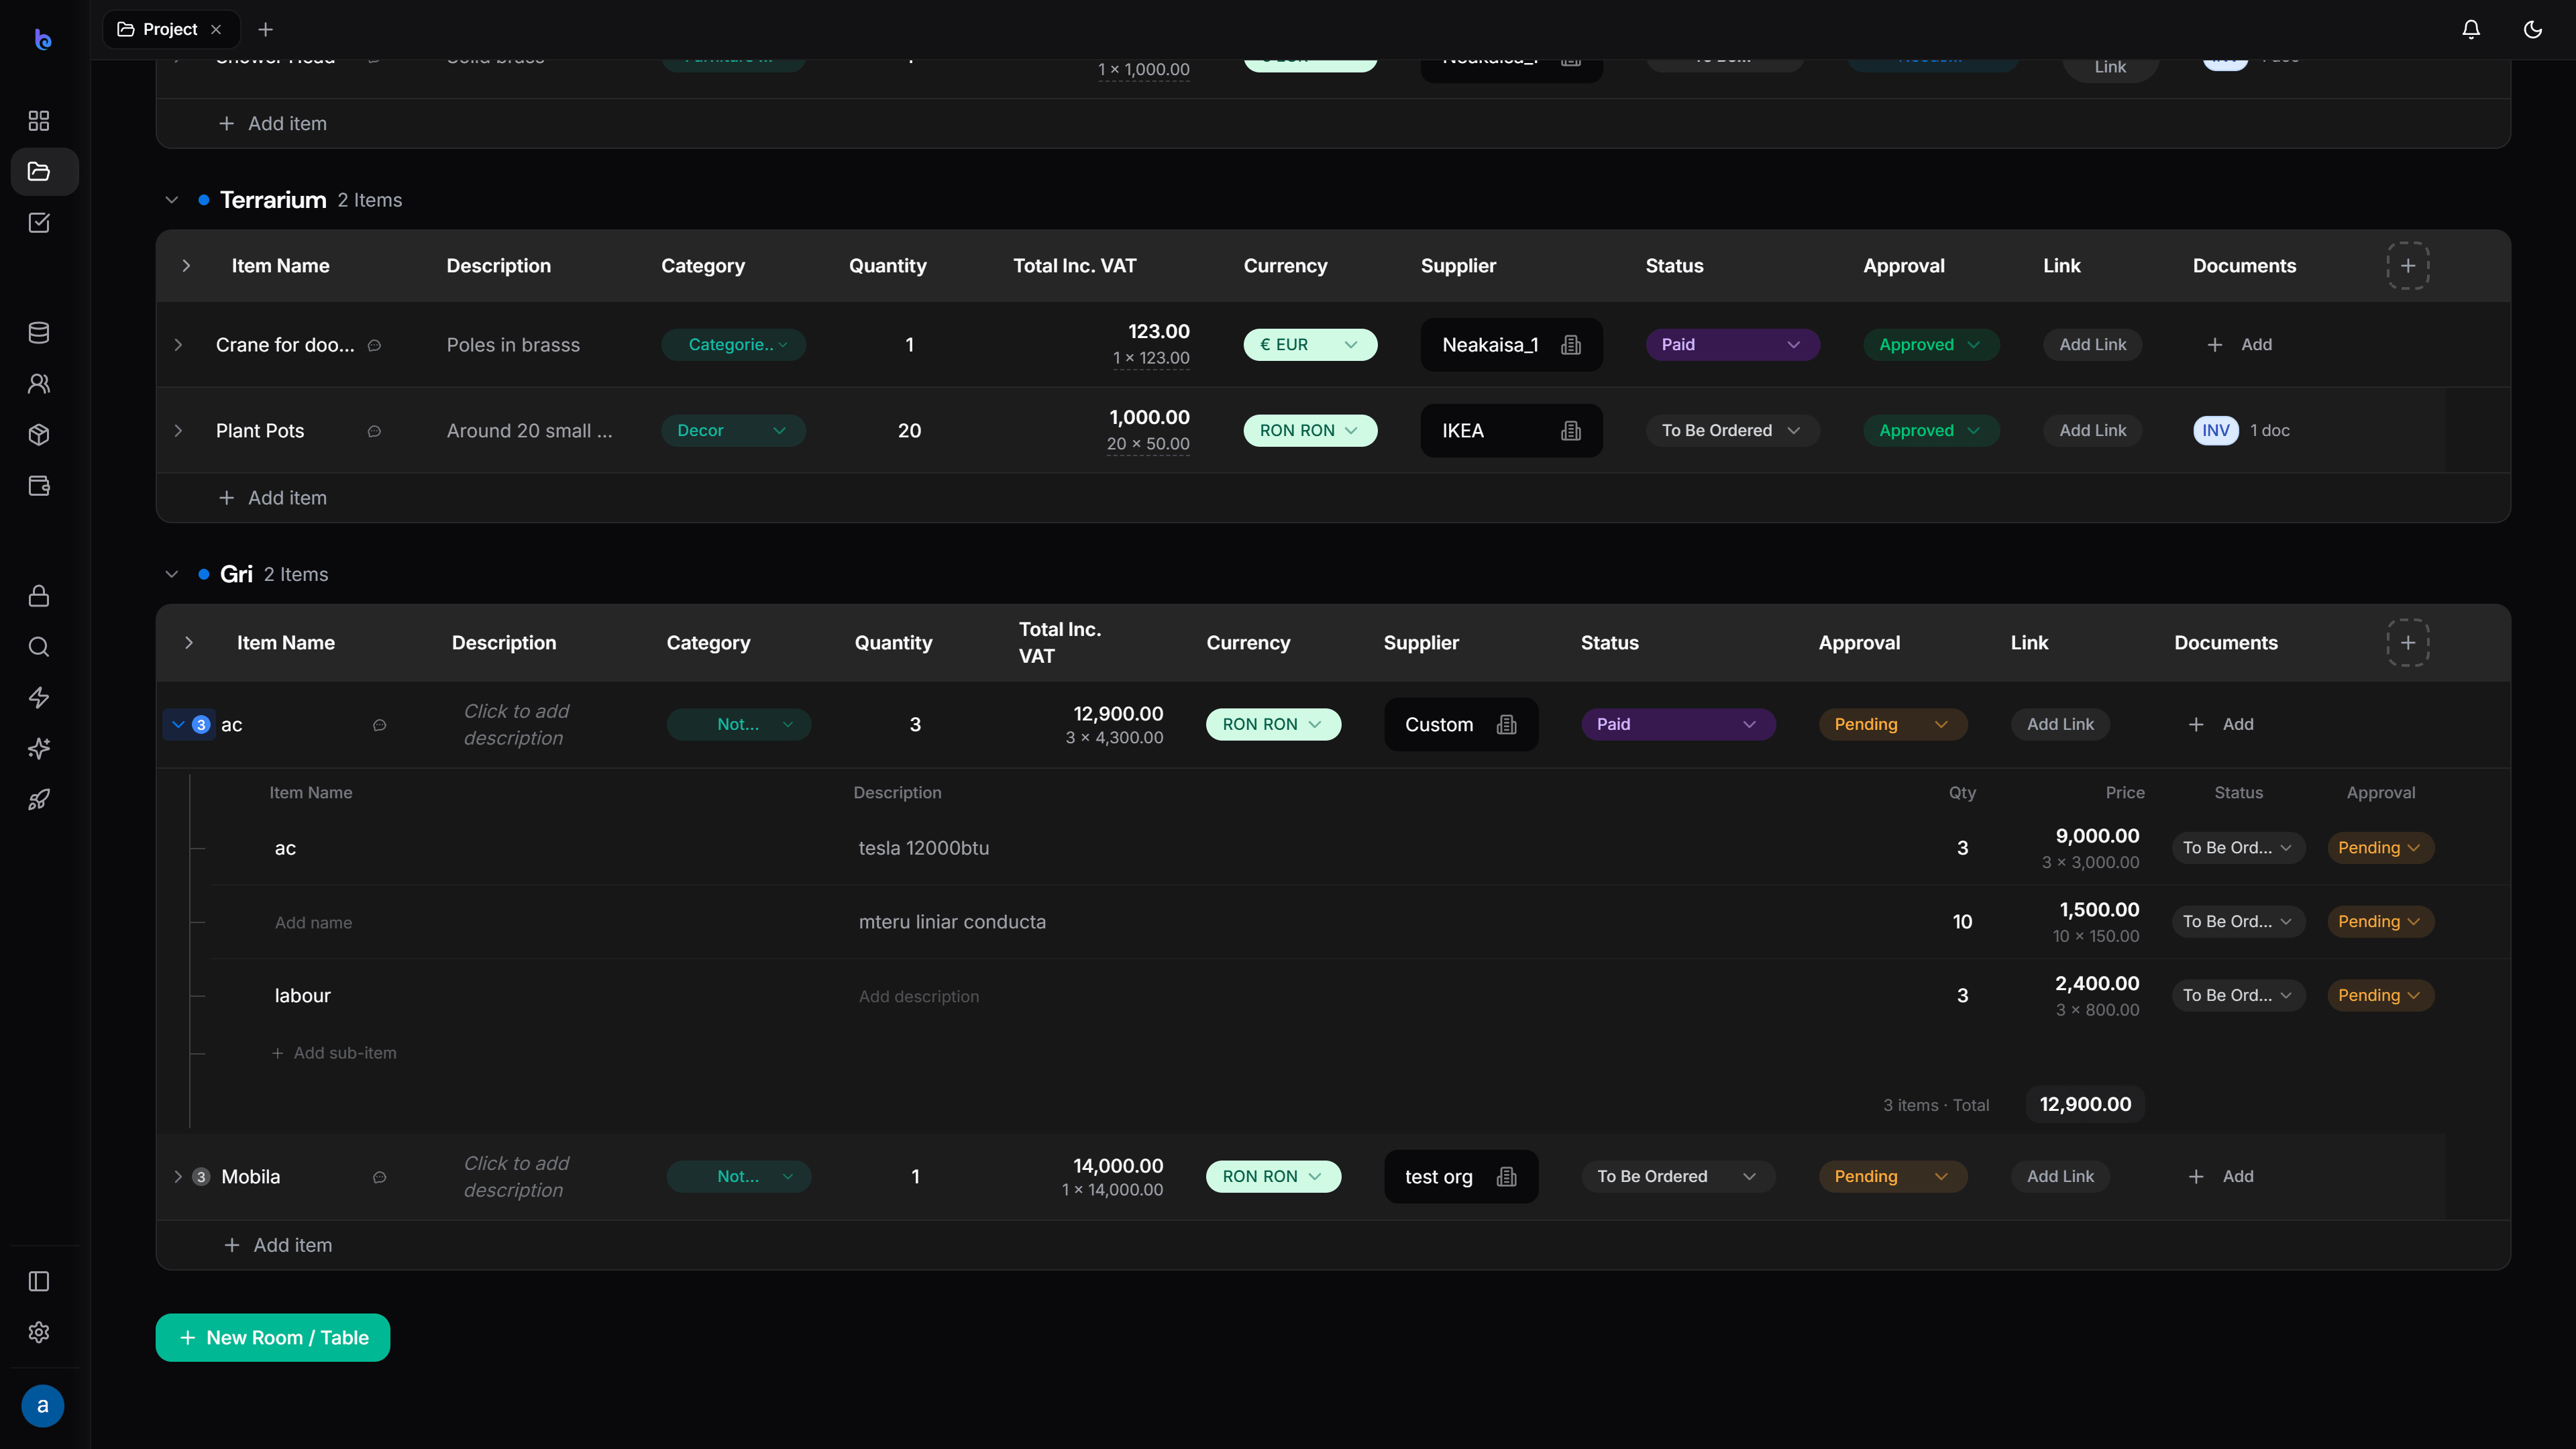
Task: Expand the Plant Pots row
Action: (x=179, y=431)
